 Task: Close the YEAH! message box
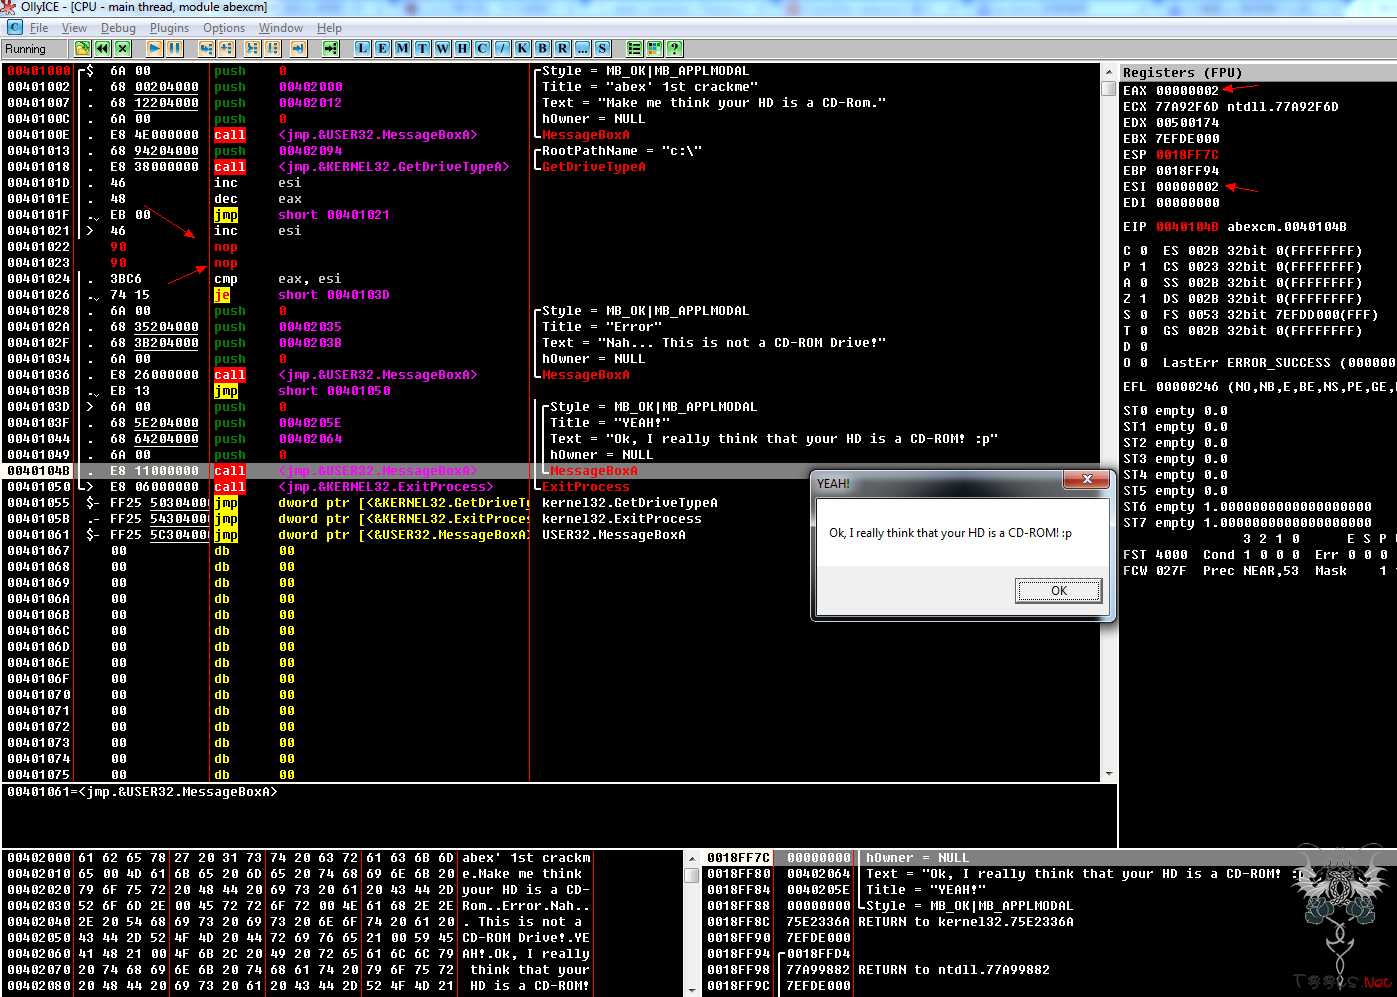point(1086,480)
